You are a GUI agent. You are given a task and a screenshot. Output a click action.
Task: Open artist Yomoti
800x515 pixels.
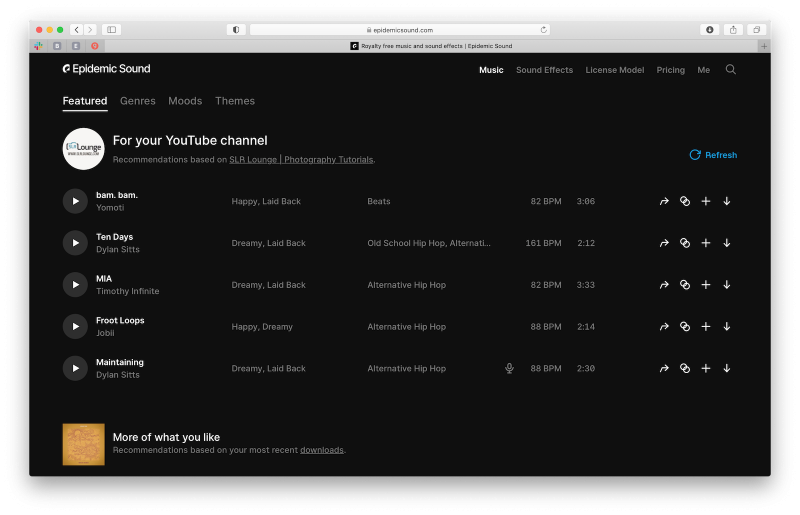coord(110,208)
